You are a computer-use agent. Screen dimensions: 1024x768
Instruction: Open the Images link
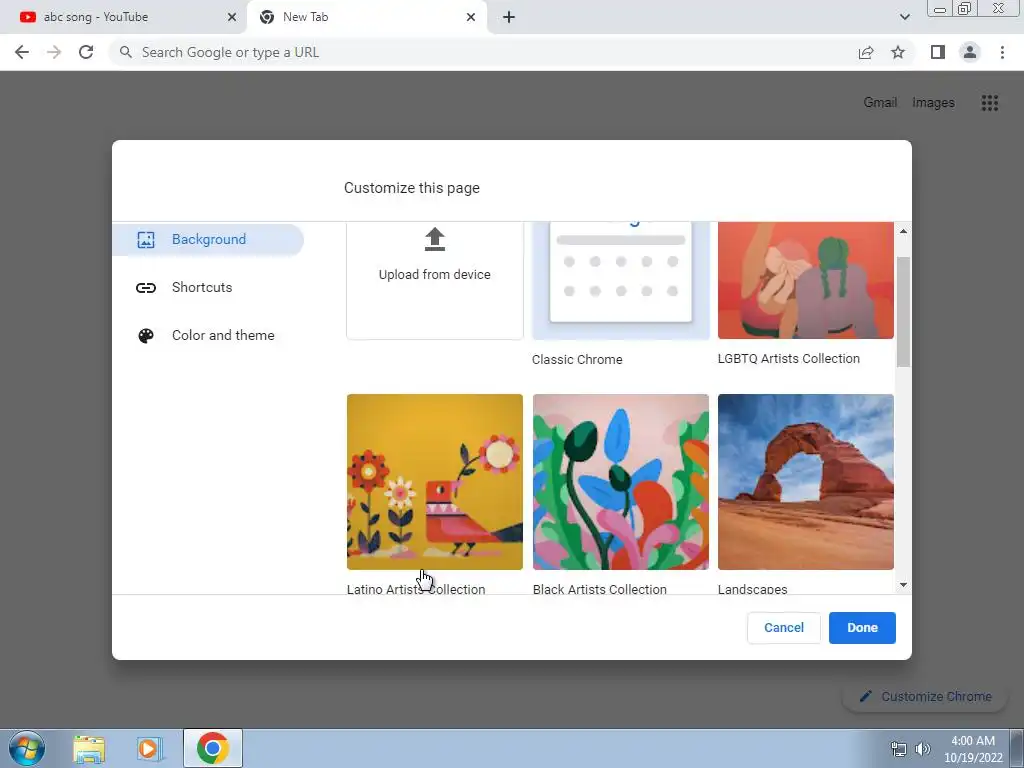[933, 103]
